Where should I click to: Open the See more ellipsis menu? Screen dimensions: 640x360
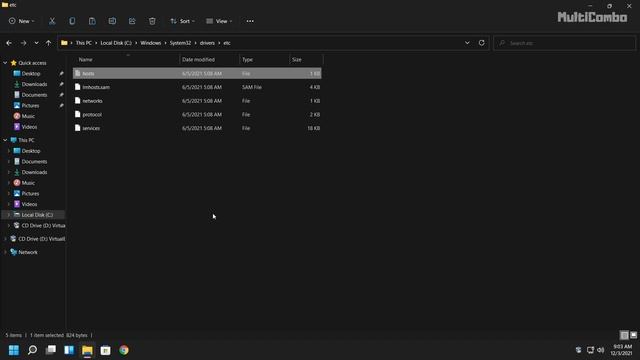250,21
